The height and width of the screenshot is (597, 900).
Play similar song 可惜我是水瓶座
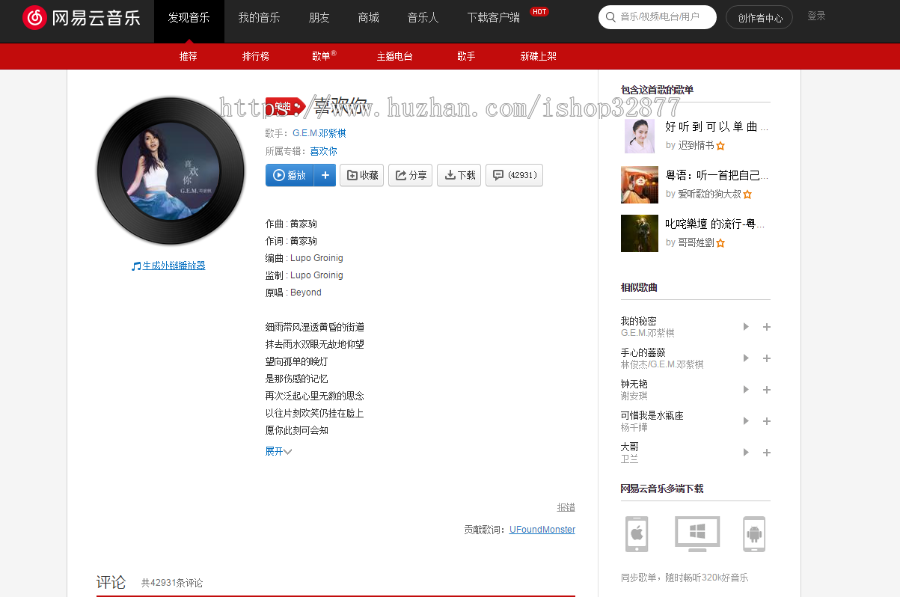pos(746,421)
